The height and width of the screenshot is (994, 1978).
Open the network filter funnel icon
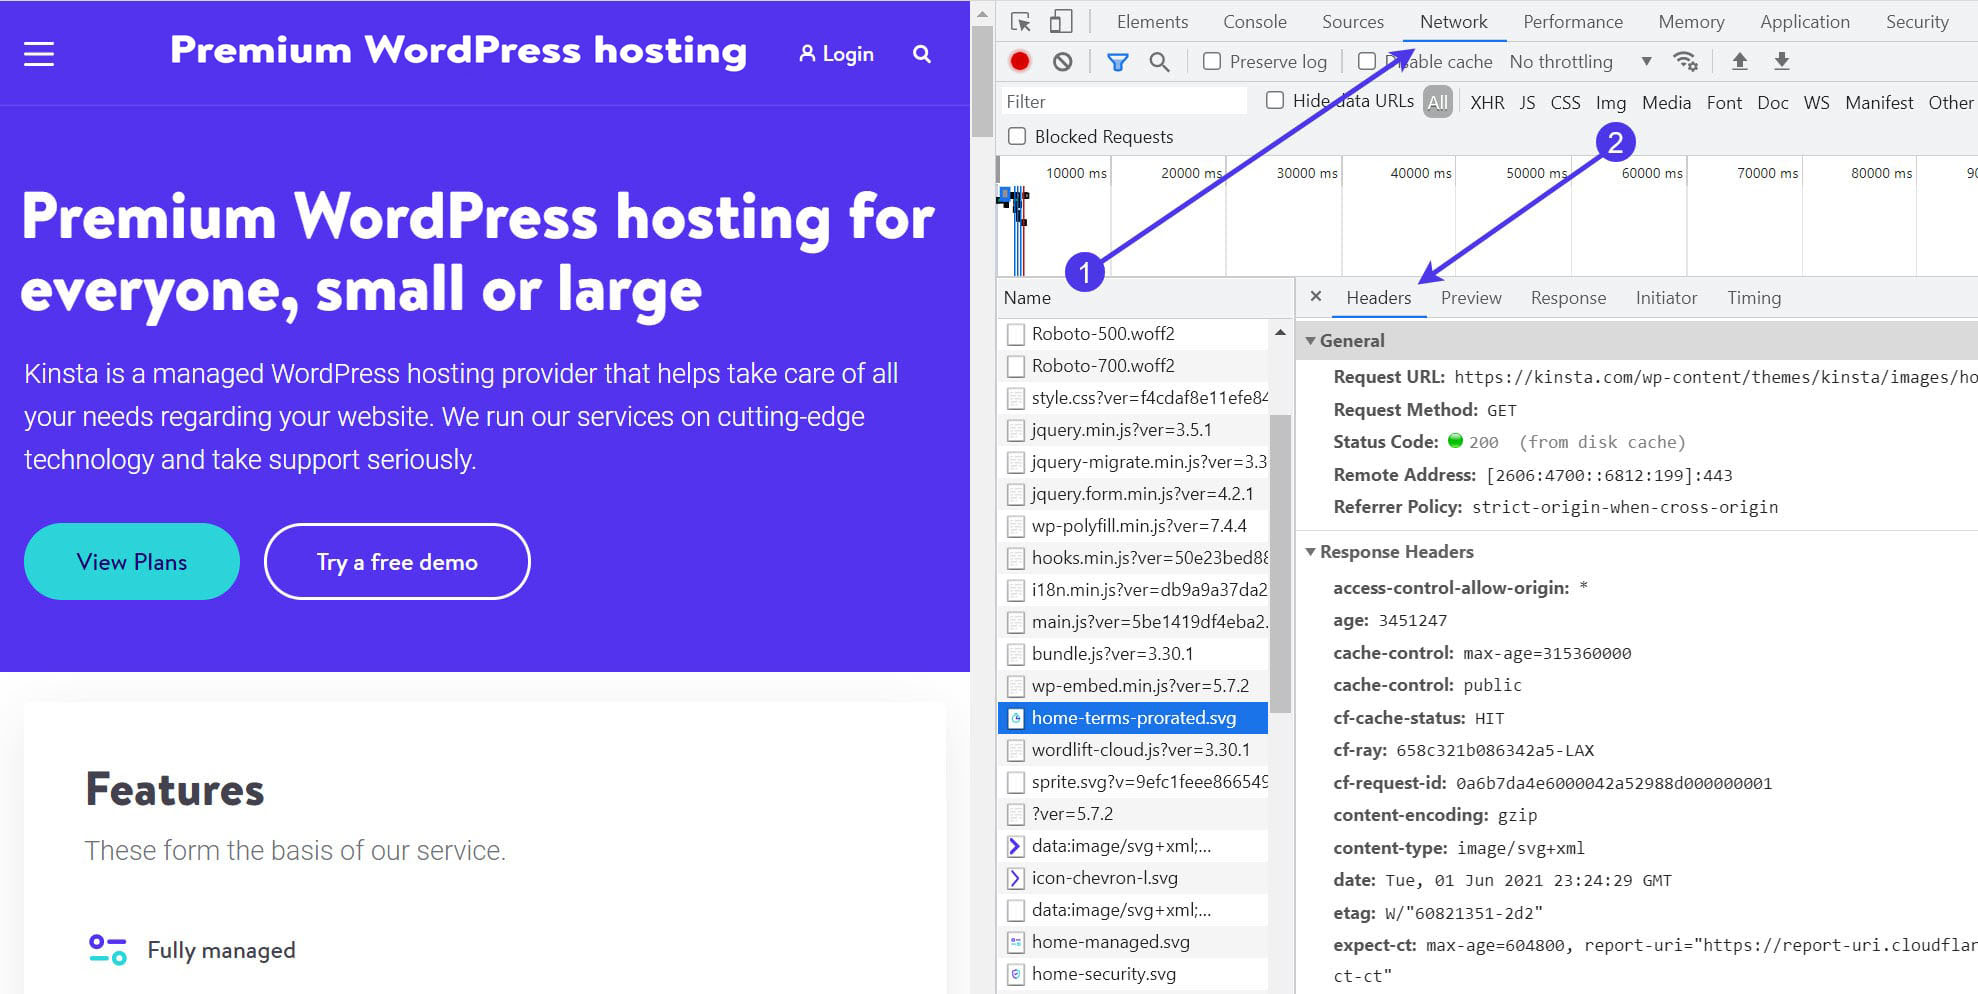(x=1116, y=61)
